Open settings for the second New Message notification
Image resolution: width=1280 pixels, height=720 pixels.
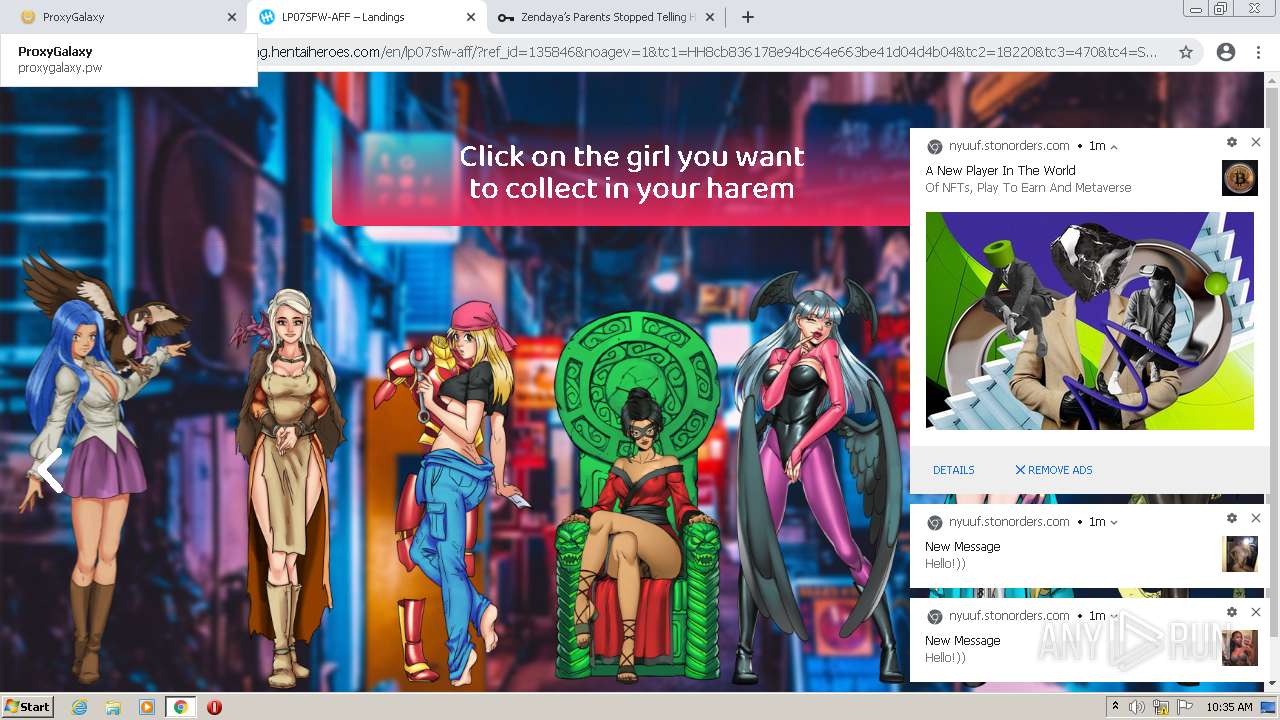coord(1232,612)
